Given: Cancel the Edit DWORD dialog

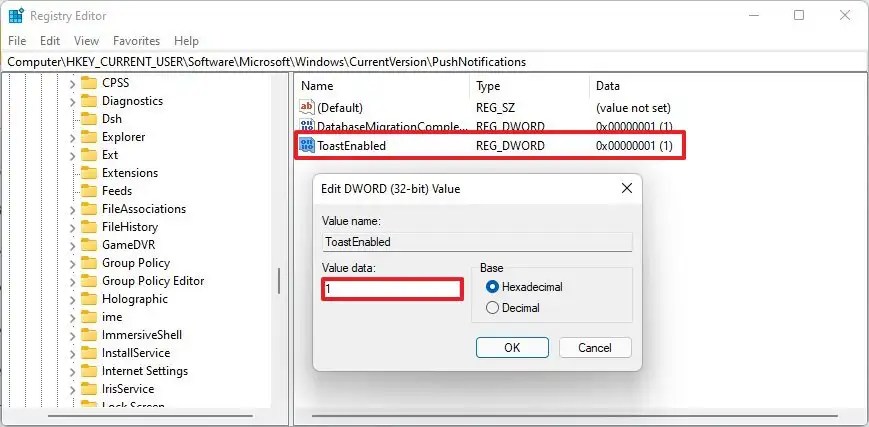Looking at the screenshot, I should 595,348.
